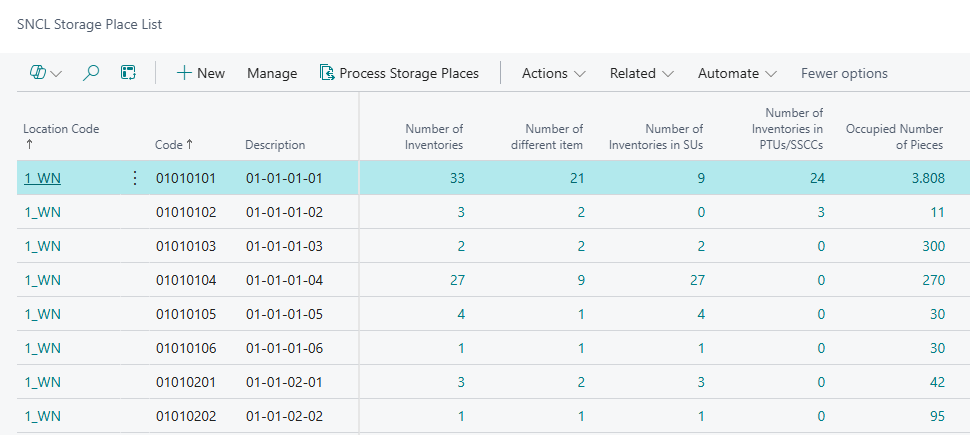970x435 pixels.
Task: Click the Code column header
Action: [x=174, y=145]
